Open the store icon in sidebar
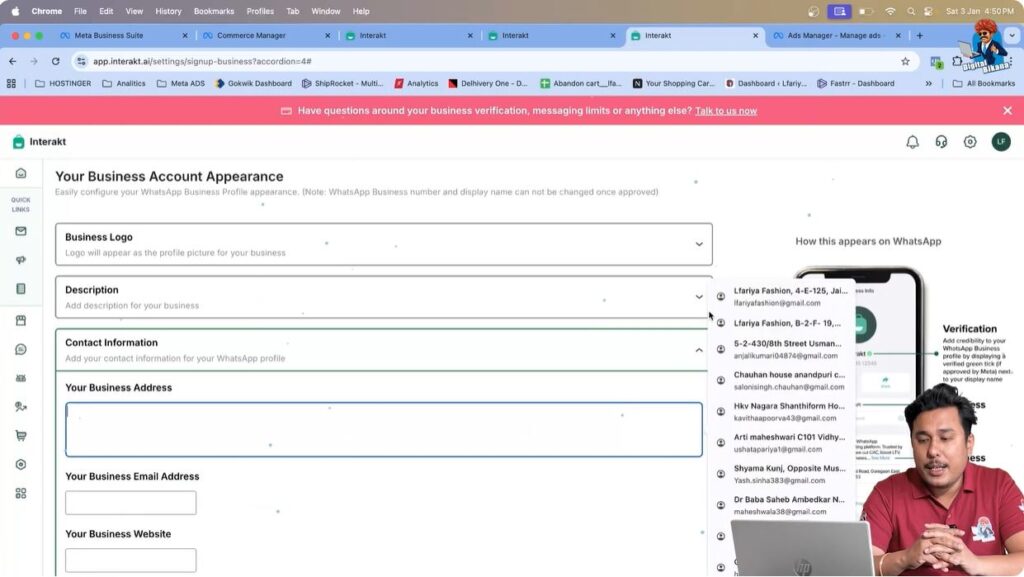 pos(21,320)
